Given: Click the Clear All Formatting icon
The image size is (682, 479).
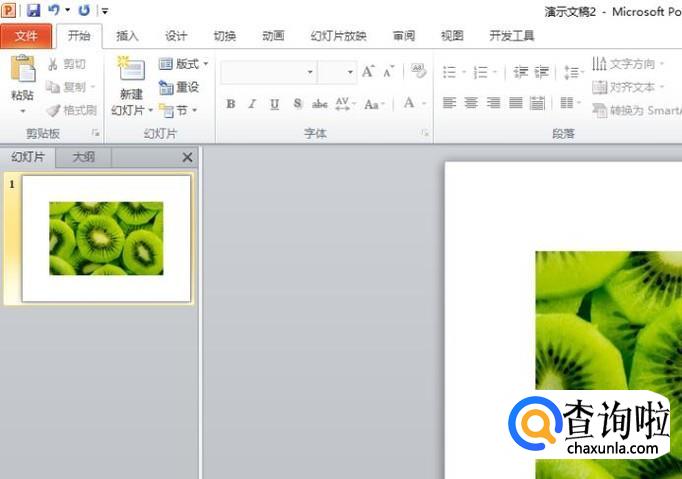Looking at the screenshot, I should pos(418,71).
